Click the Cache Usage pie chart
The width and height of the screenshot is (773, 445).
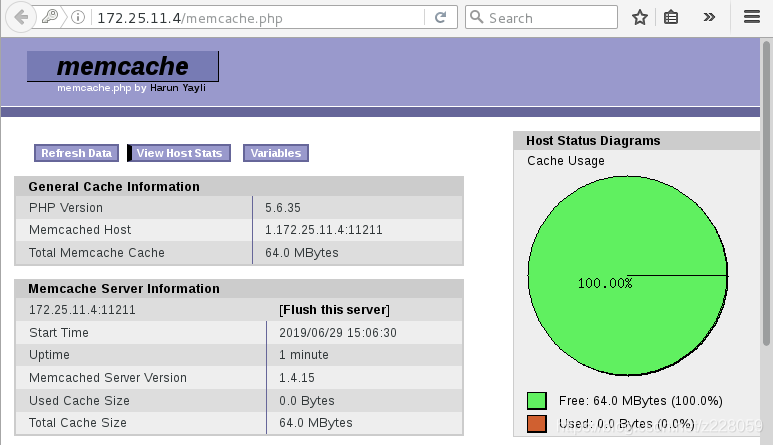coord(628,275)
